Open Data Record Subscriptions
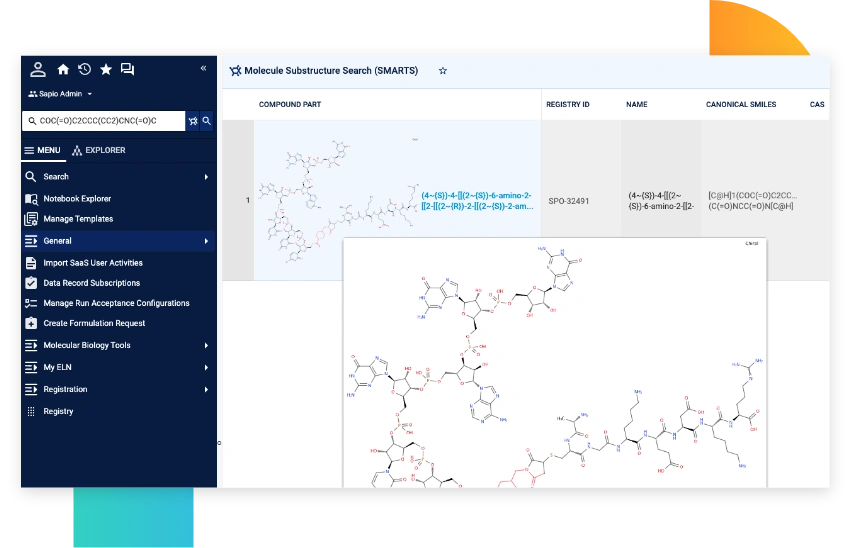 click(x=118, y=283)
